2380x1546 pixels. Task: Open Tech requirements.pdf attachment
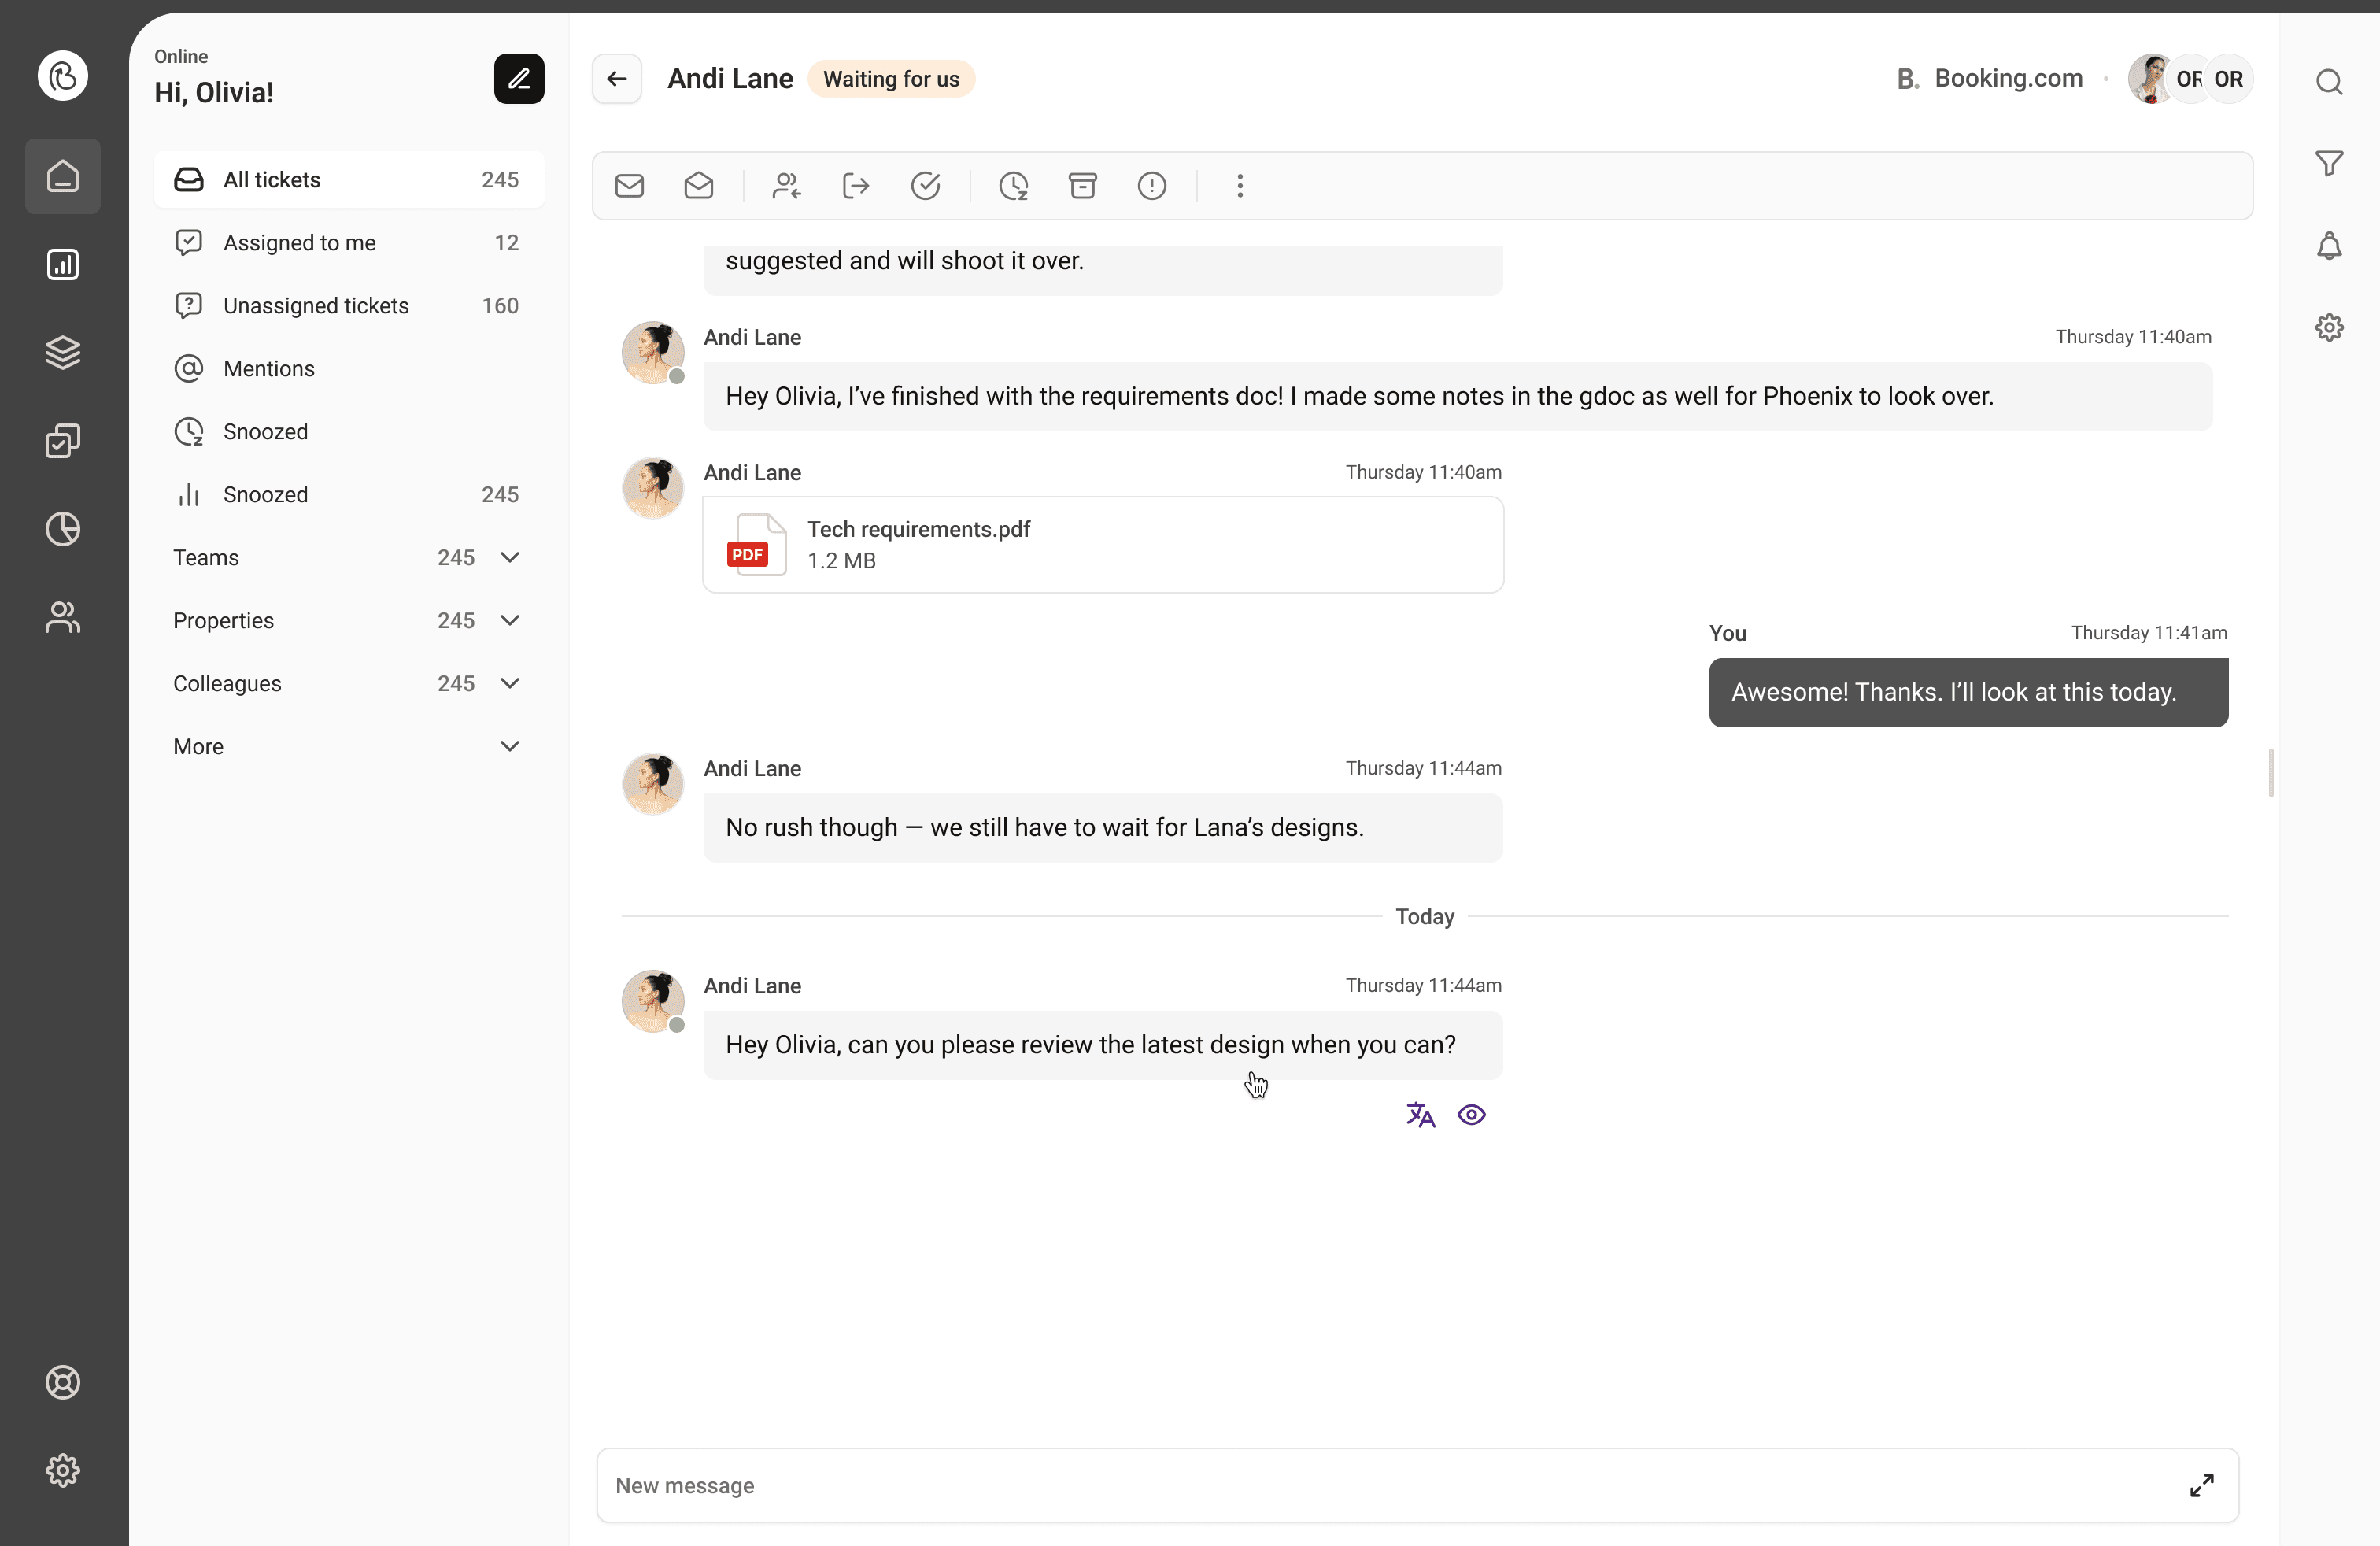pyautogui.click(x=1102, y=545)
